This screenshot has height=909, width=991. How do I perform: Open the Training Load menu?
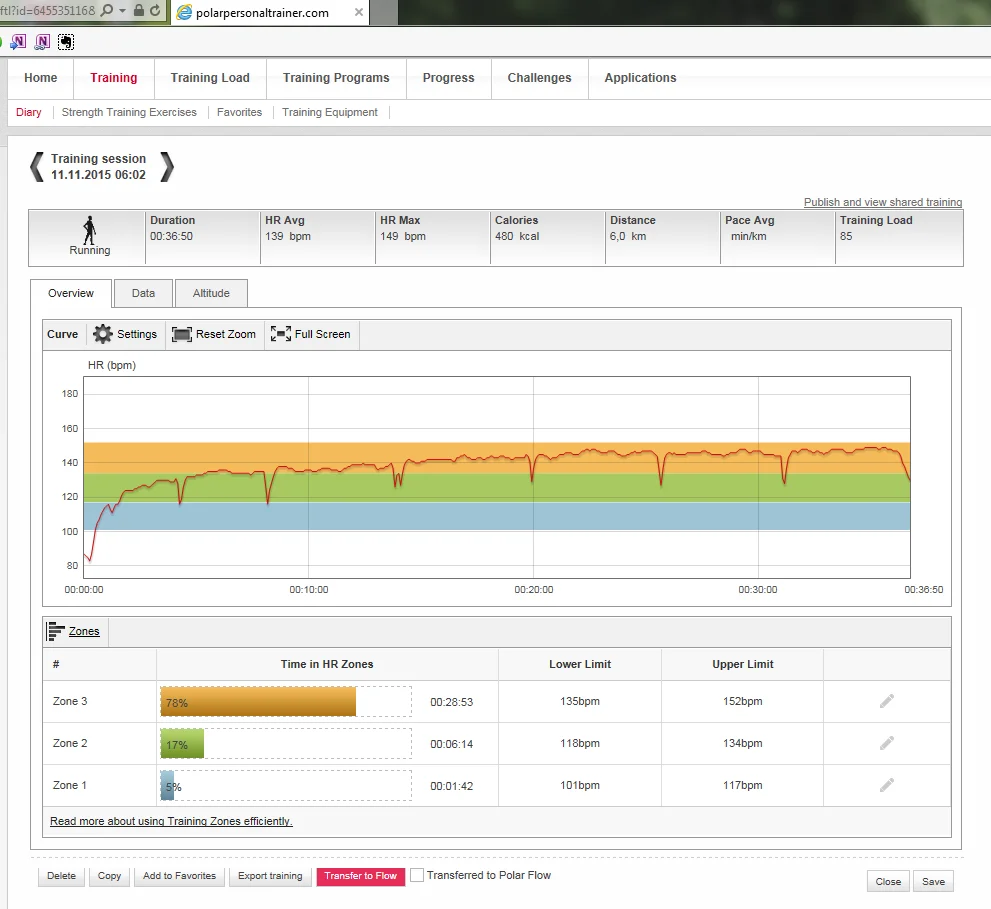(210, 78)
